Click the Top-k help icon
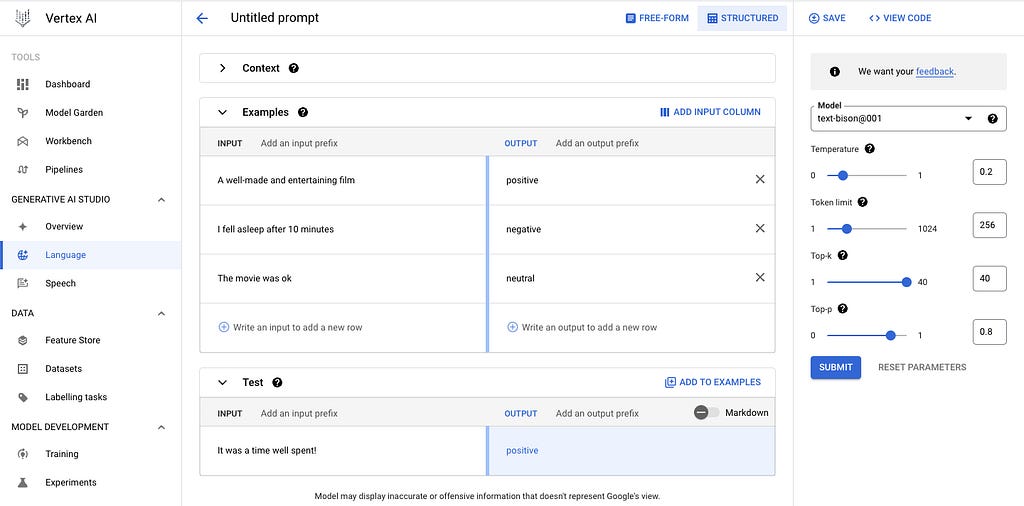Viewport: 1024px width, 506px height. [x=842, y=255]
